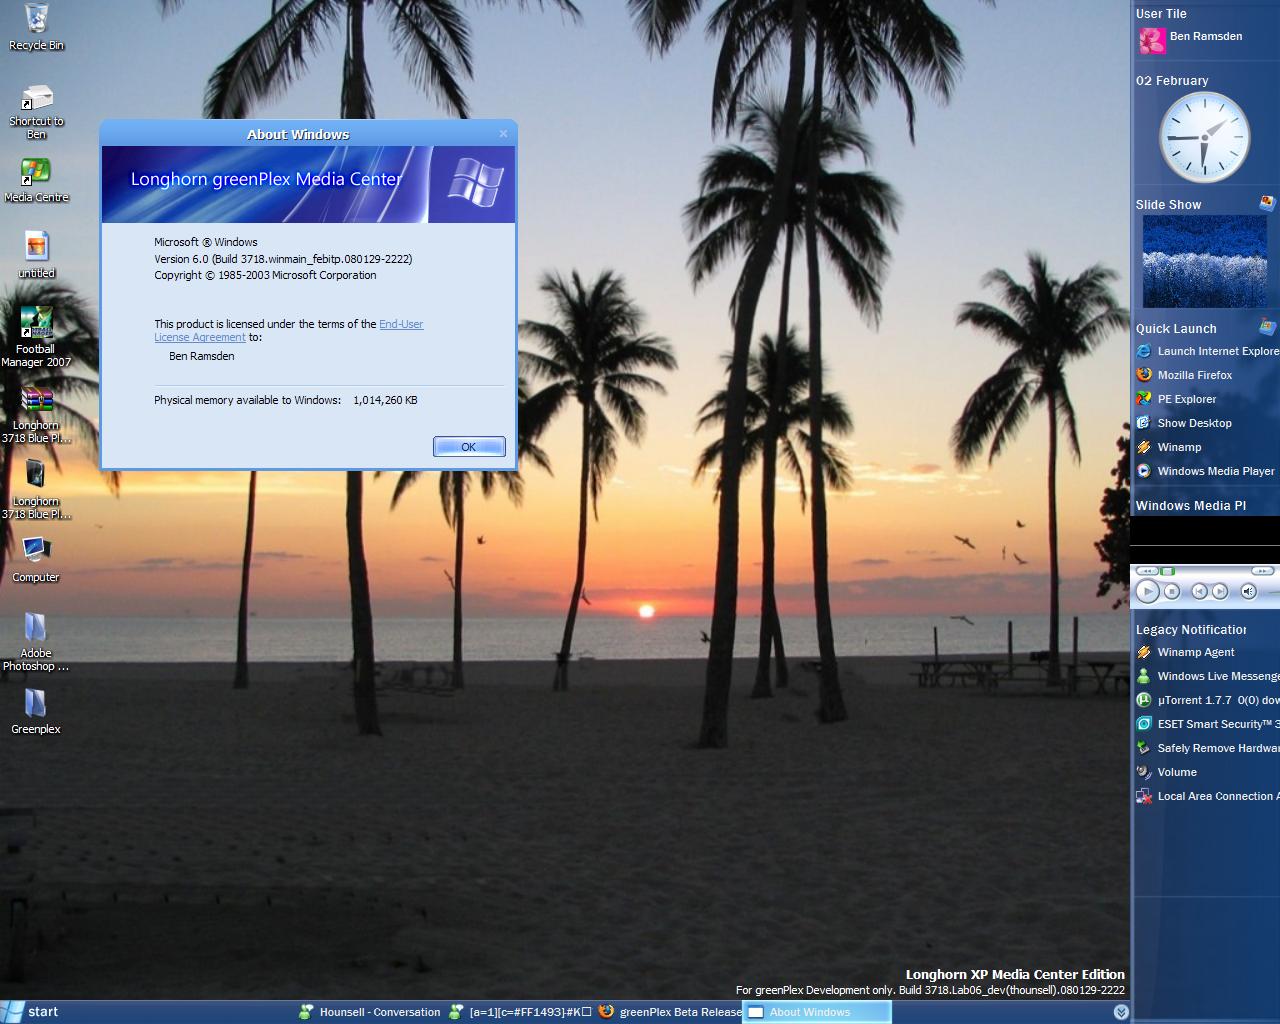Viewport: 1280px width, 1024px height.
Task: Close the About Windows dialog
Action: pos(503,133)
